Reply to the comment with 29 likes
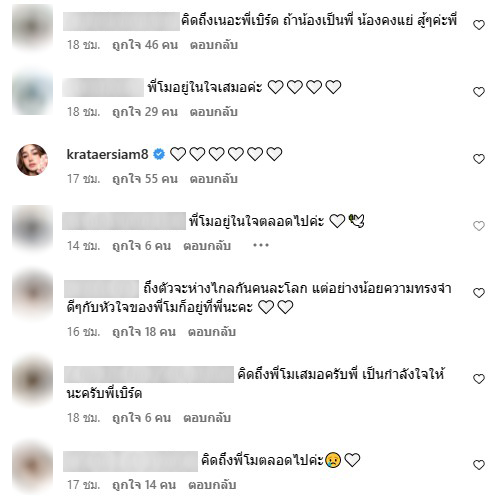Image resolution: width=497 pixels, height=501 pixels. click(x=214, y=112)
